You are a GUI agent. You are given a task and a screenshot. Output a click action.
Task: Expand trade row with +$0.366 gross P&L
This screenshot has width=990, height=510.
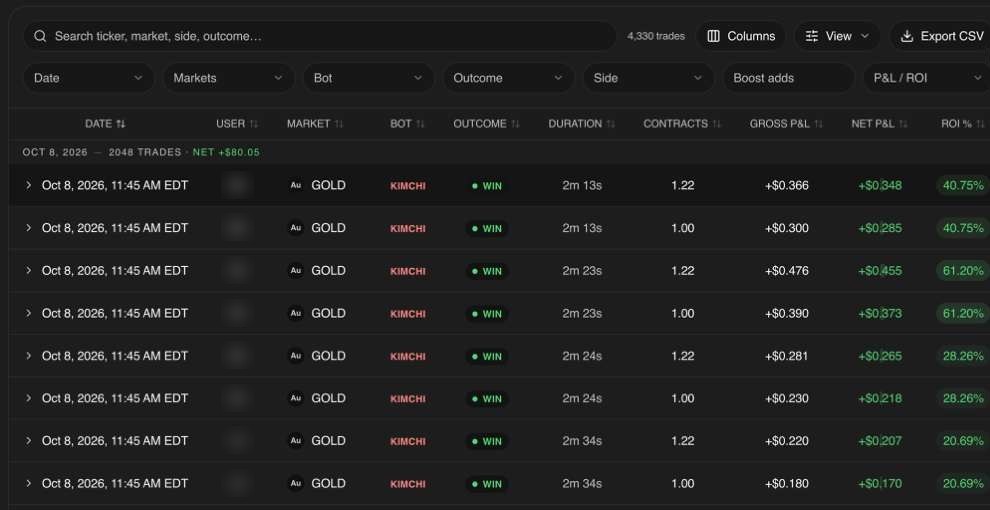coord(28,185)
